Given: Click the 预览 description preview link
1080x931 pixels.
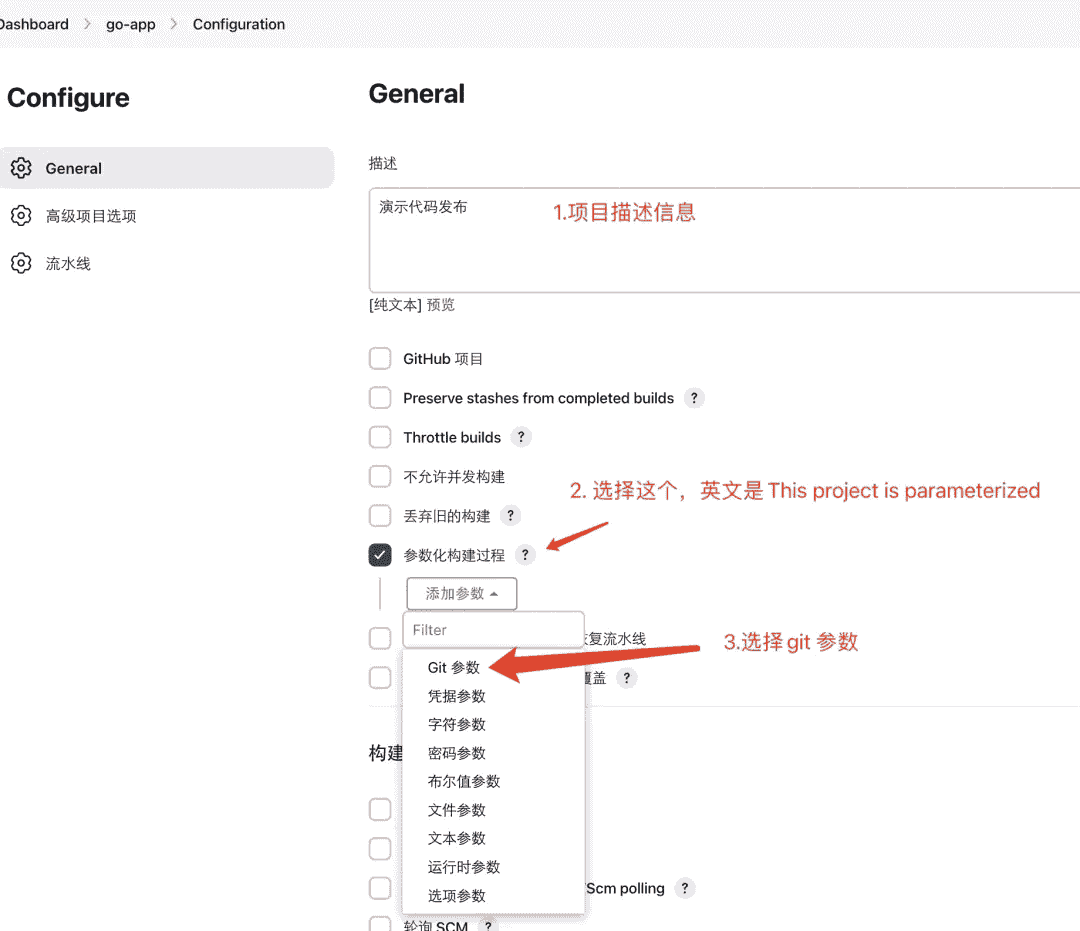Looking at the screenshot, I should tap(441, 305).
